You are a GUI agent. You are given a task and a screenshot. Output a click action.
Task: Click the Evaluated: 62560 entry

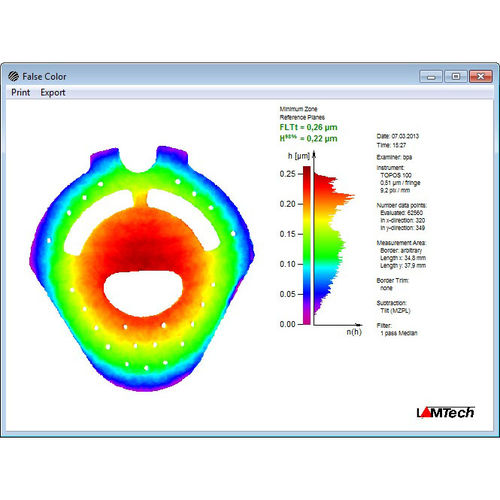[401, 213]
